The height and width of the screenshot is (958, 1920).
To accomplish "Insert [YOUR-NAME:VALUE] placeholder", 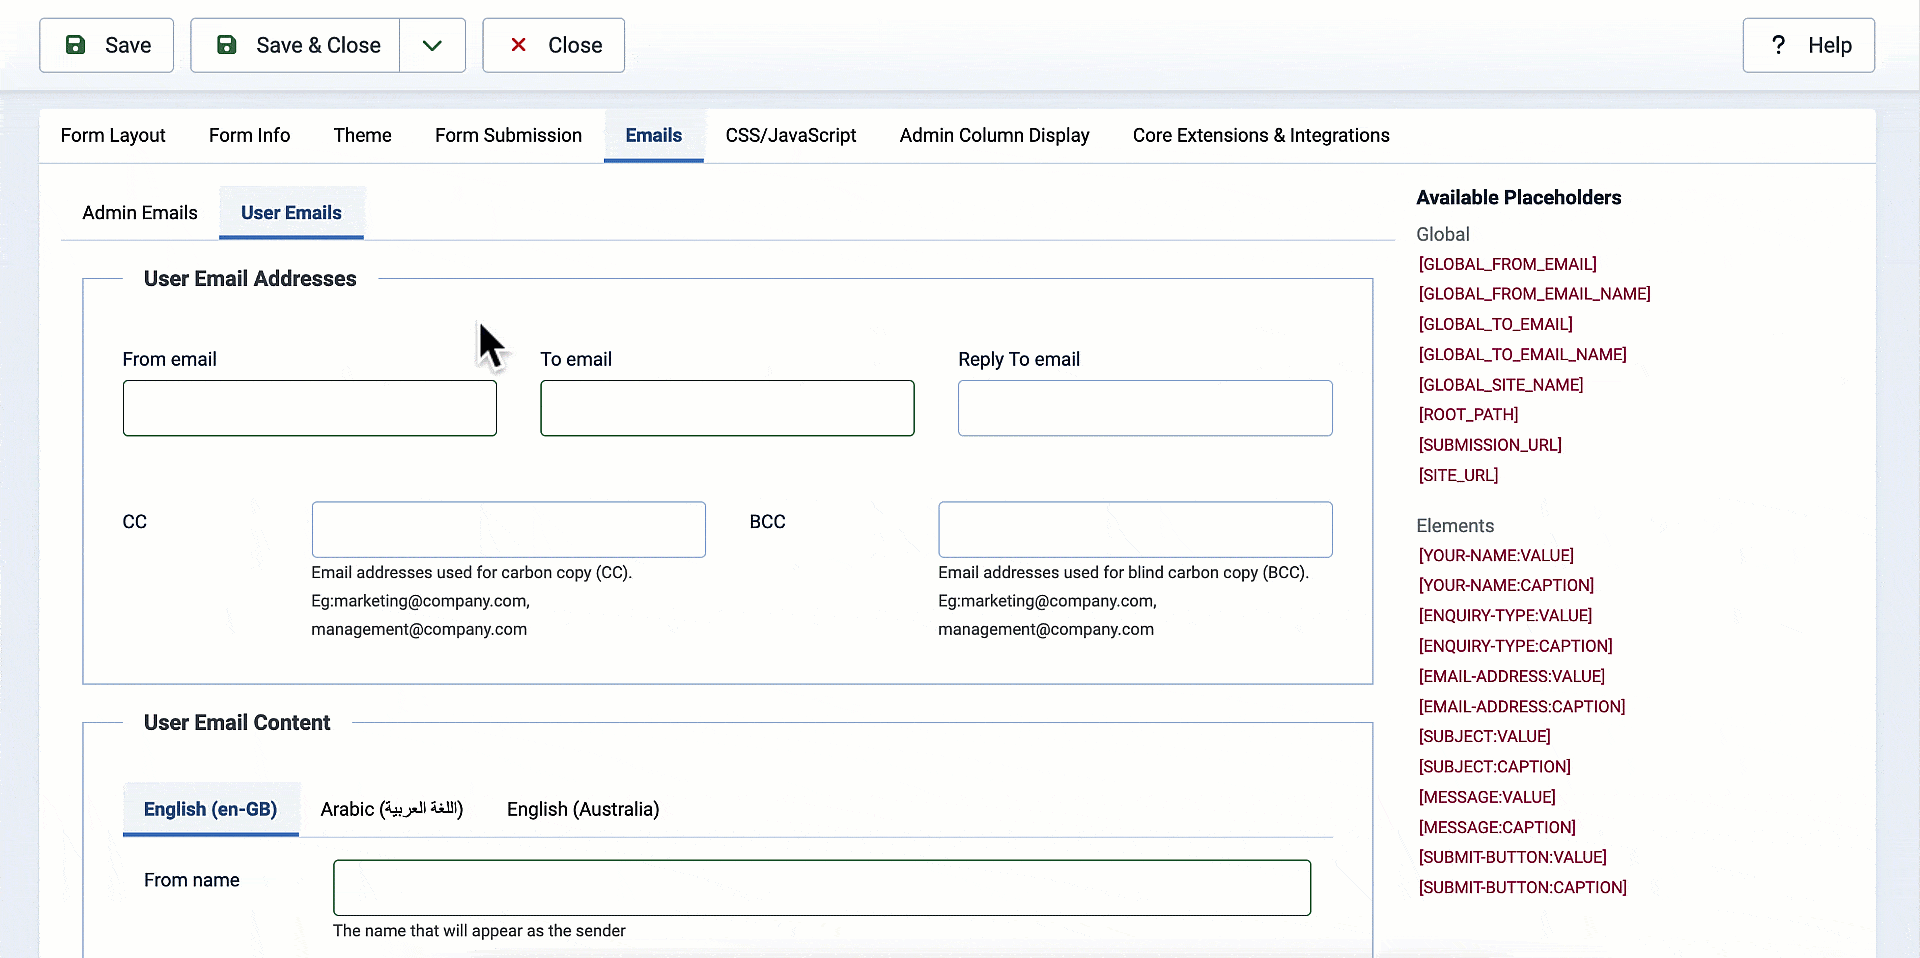I will [x=1496, y=555].
